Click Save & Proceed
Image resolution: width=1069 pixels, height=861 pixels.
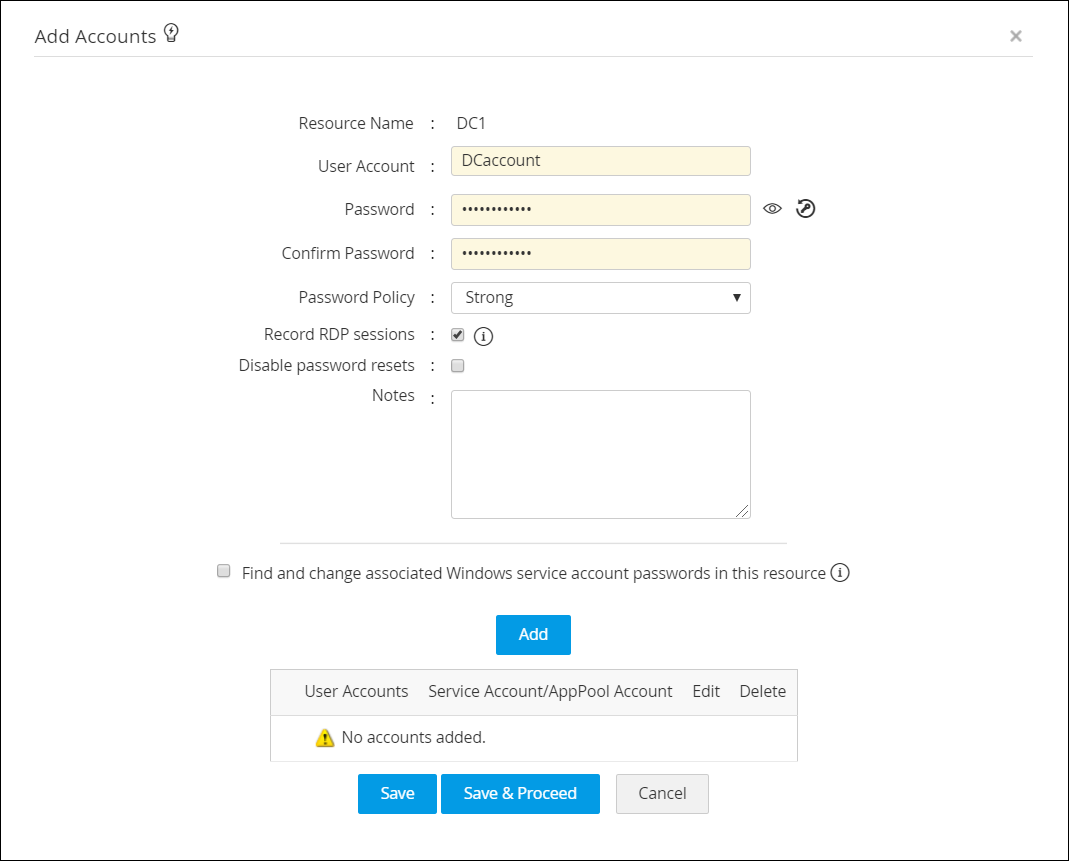[x=520, y=794]
